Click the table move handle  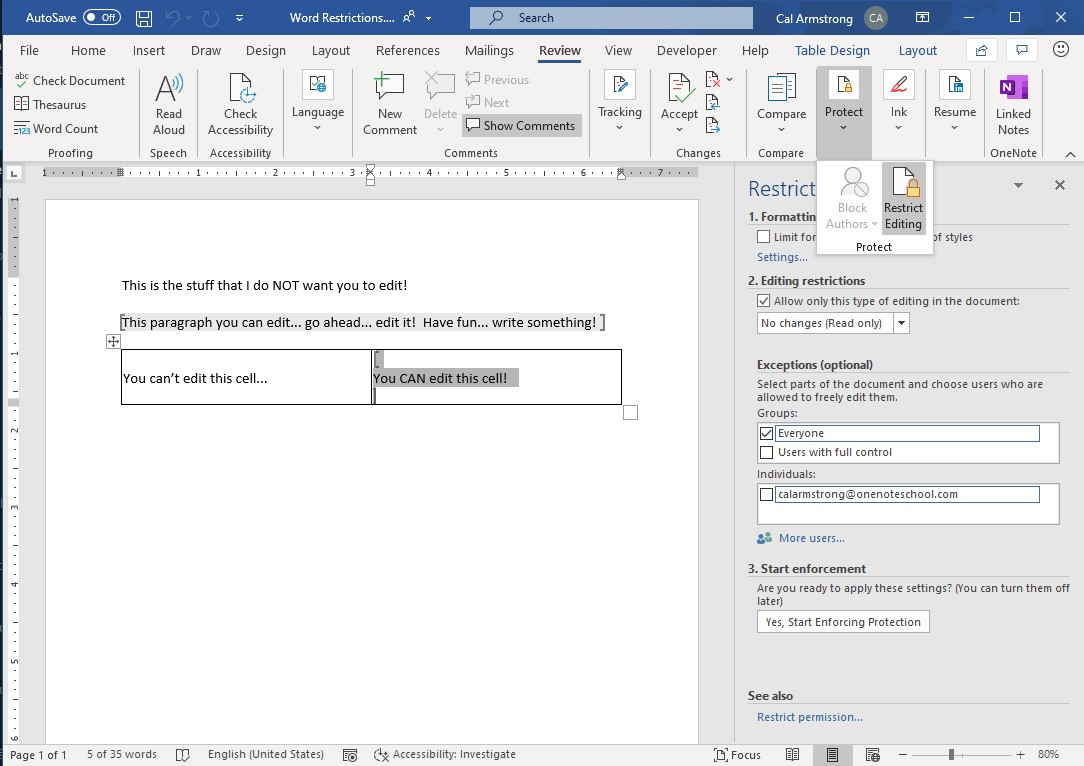pos(113,341)
